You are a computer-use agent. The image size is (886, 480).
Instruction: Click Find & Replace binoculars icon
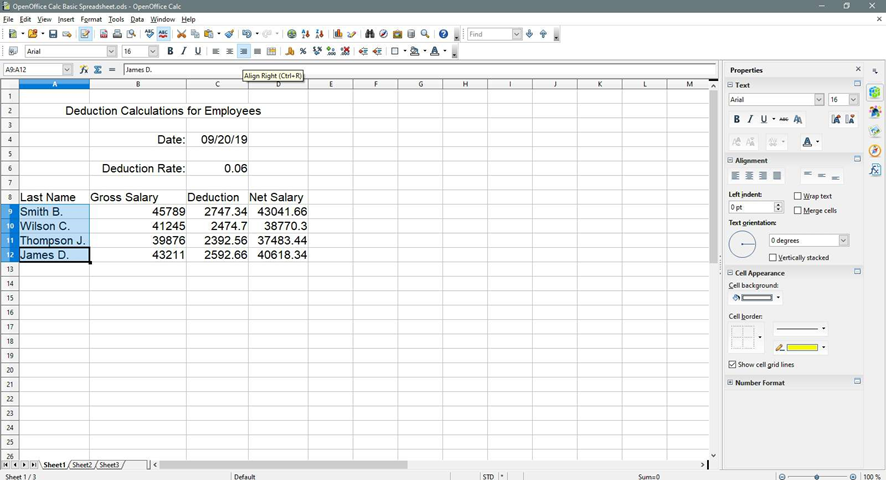369,34
